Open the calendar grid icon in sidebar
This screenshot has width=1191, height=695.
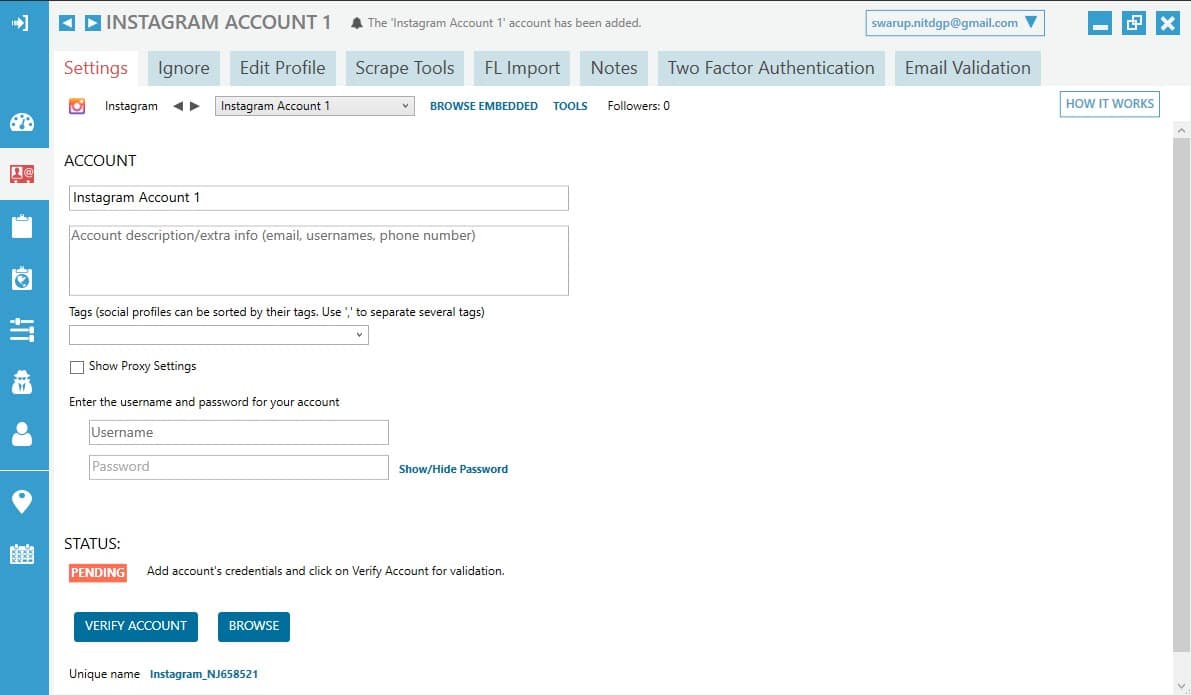pyautogui.click(x=22, y=554)
